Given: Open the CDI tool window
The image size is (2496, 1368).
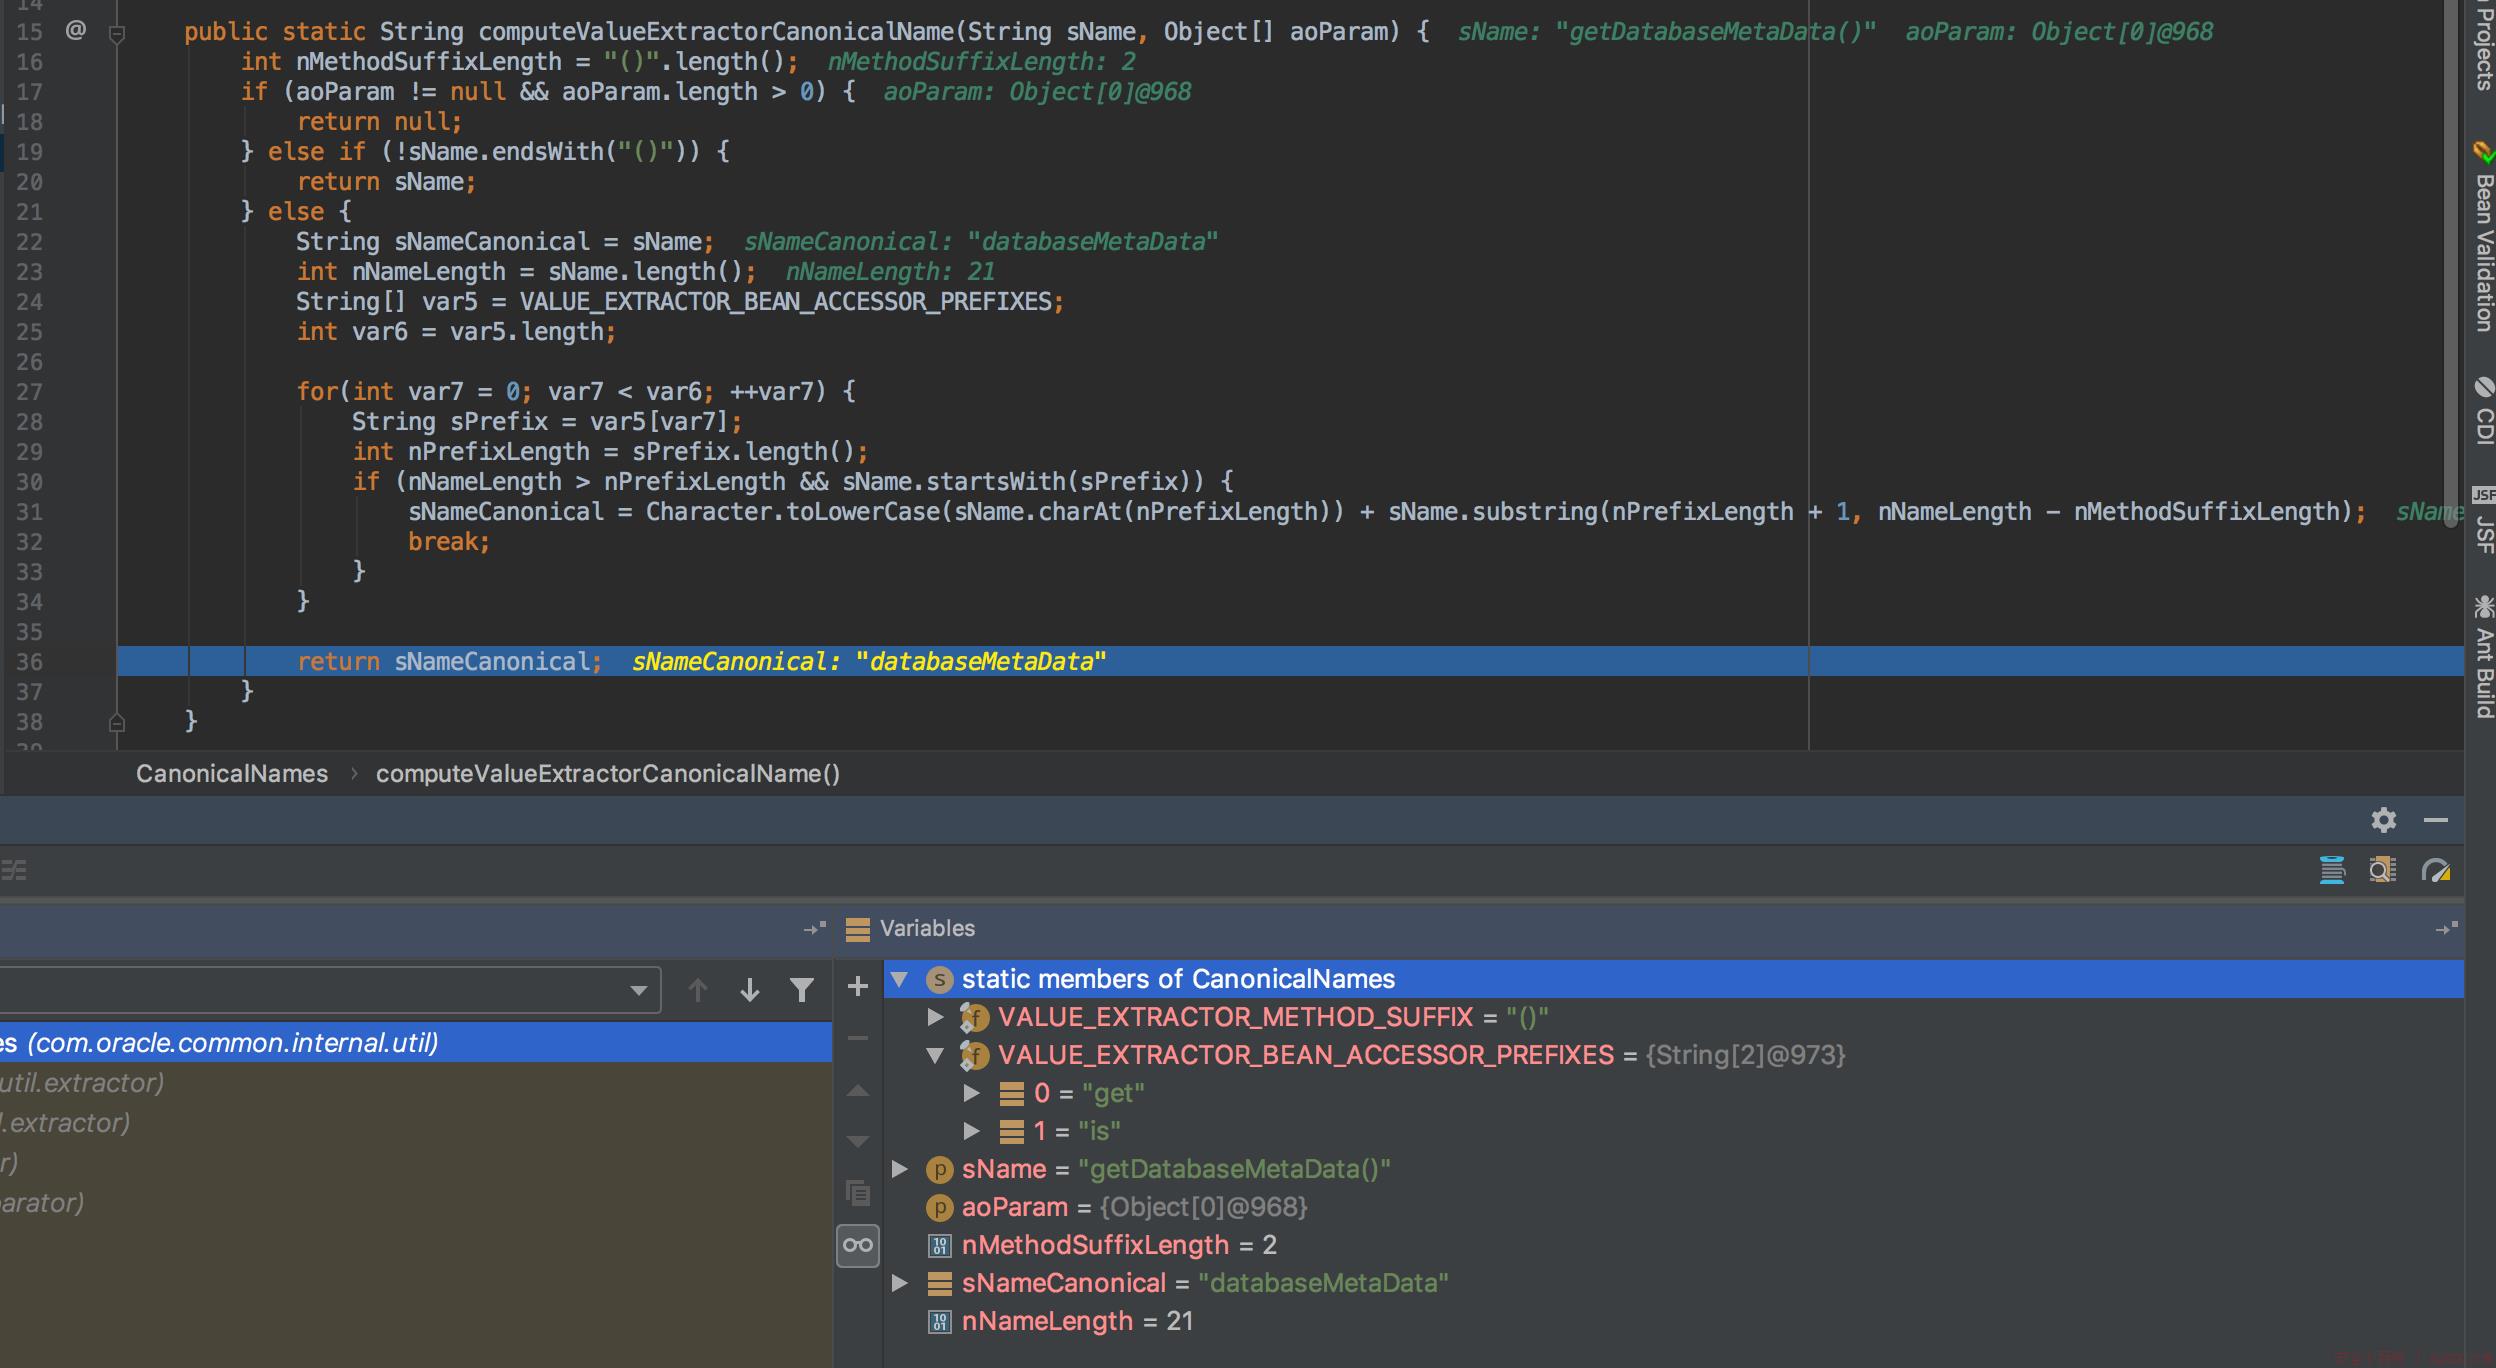Looking at the screenshot, I should [2483, 411].
